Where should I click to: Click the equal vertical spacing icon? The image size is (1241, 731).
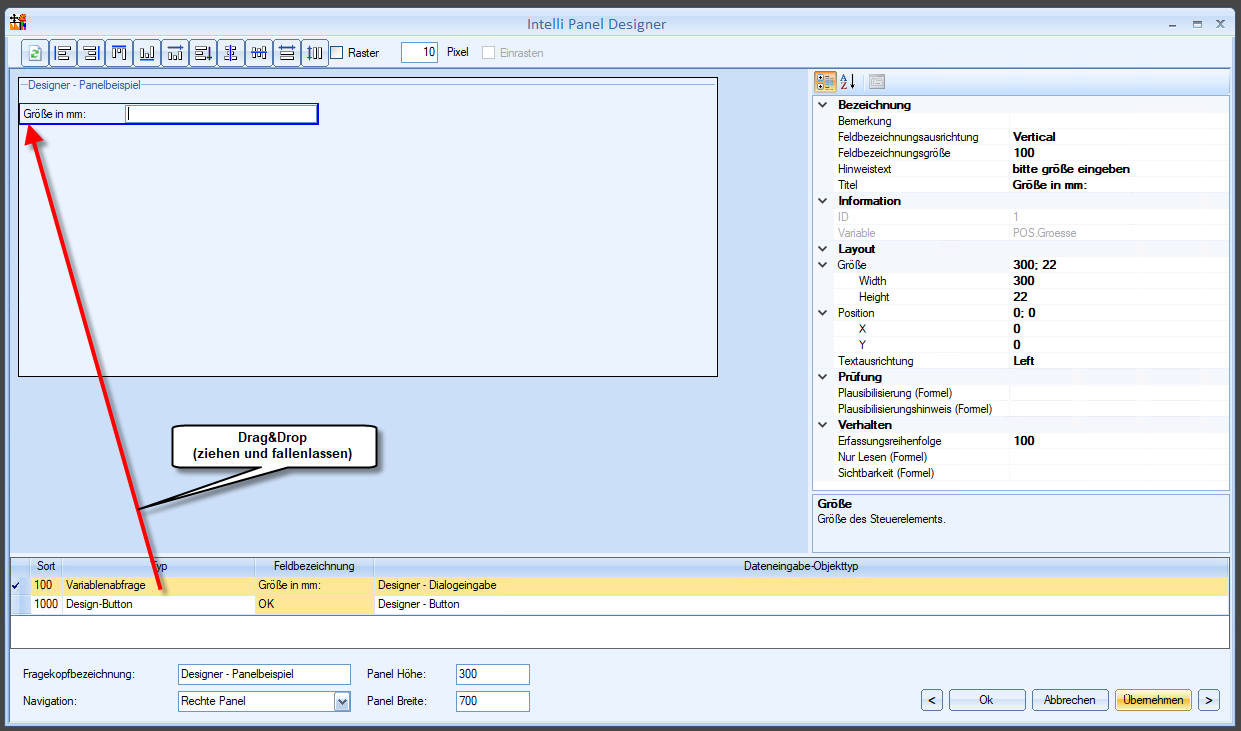coord(287,53)
